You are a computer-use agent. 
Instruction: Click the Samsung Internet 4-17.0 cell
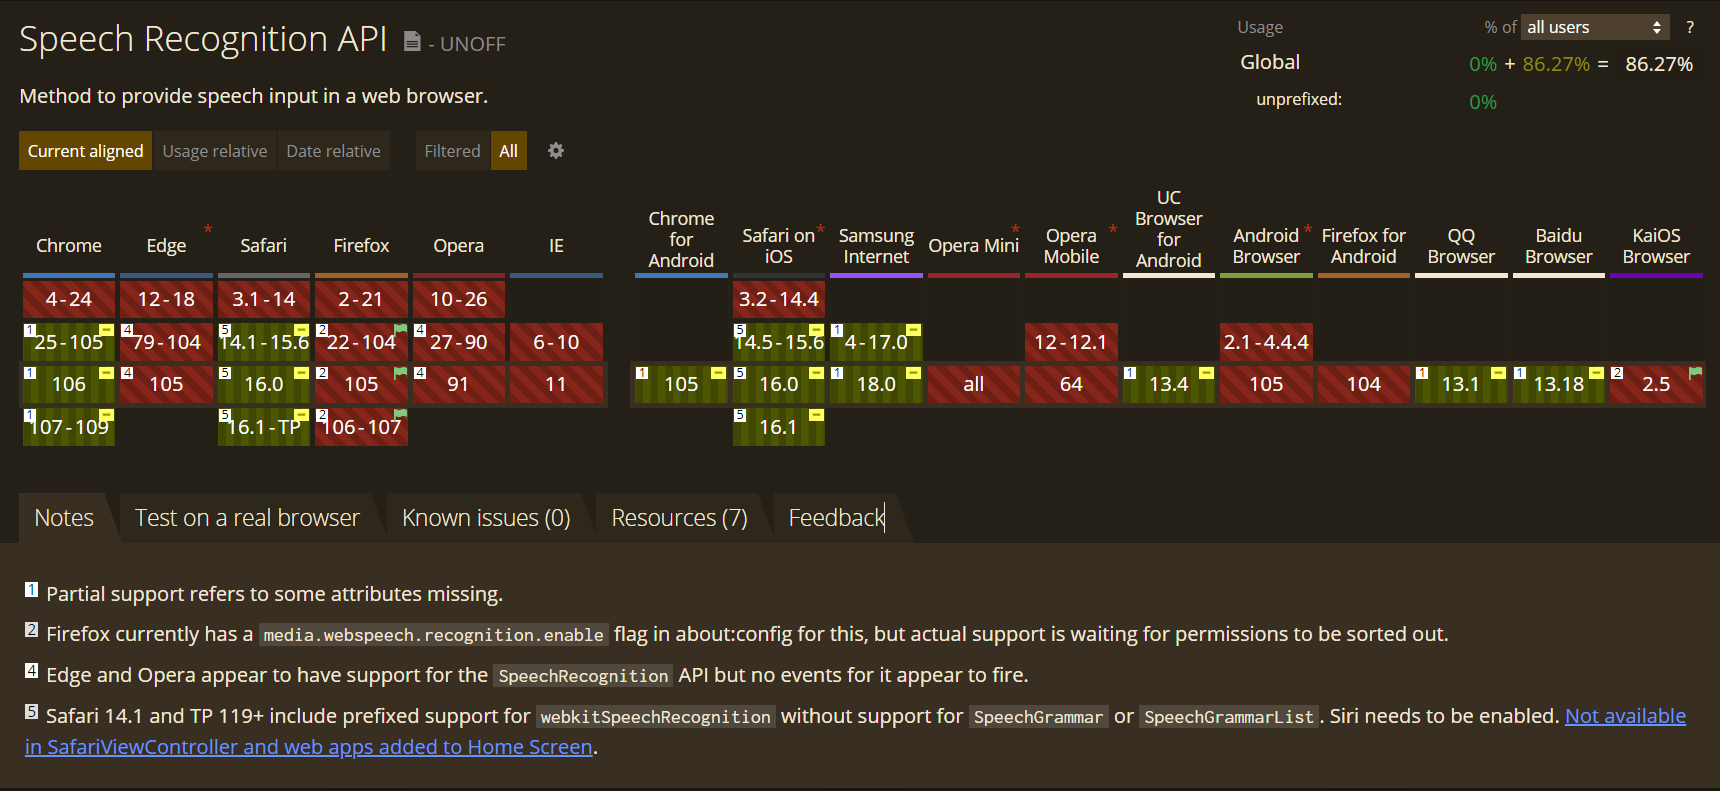[x=876, y=342]
